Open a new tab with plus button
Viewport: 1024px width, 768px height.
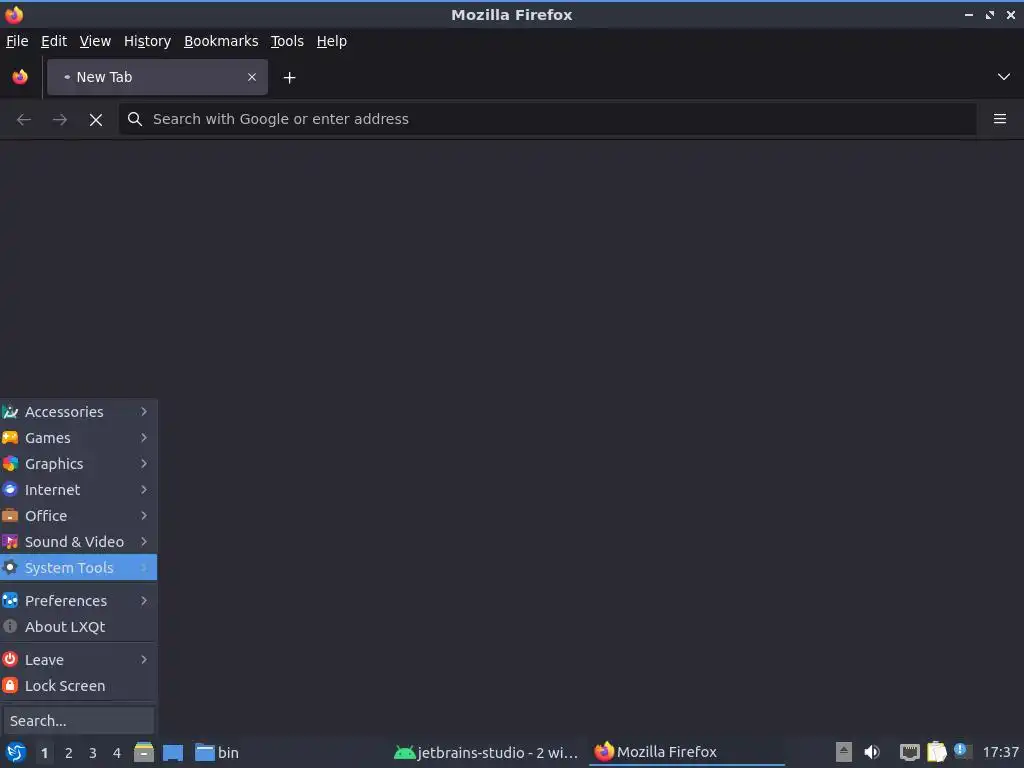click(289, 78)
